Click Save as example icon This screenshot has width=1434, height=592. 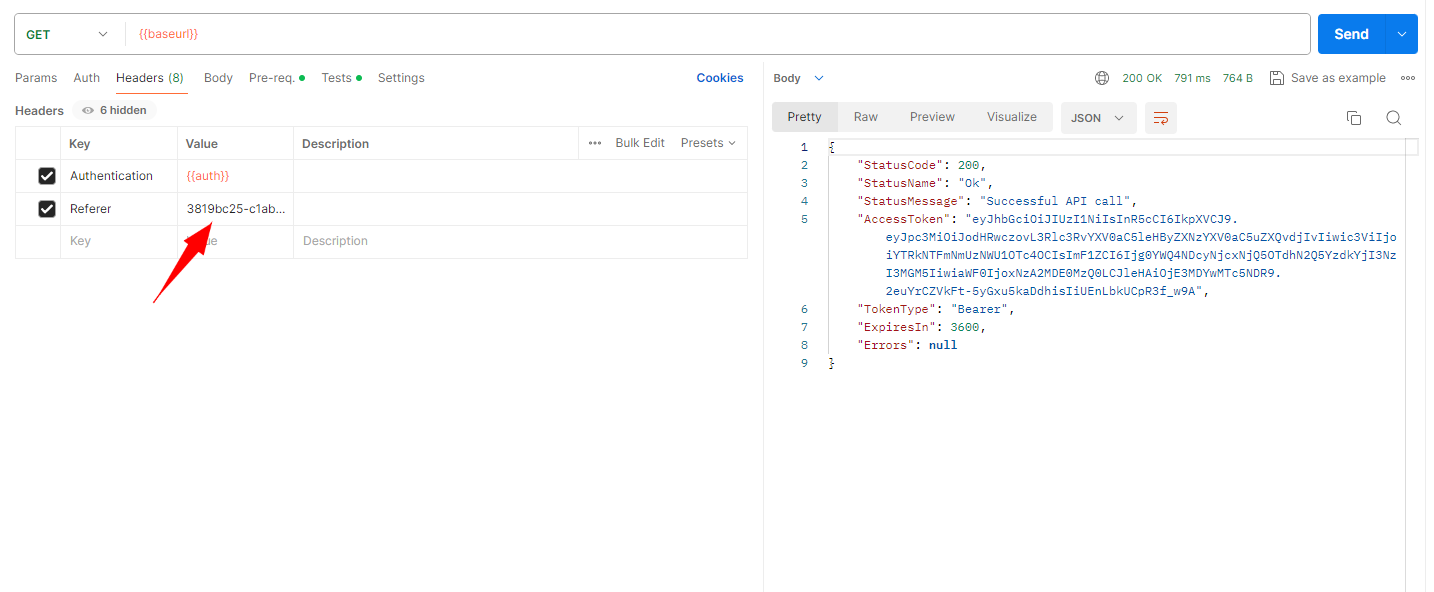[1277, 78]
